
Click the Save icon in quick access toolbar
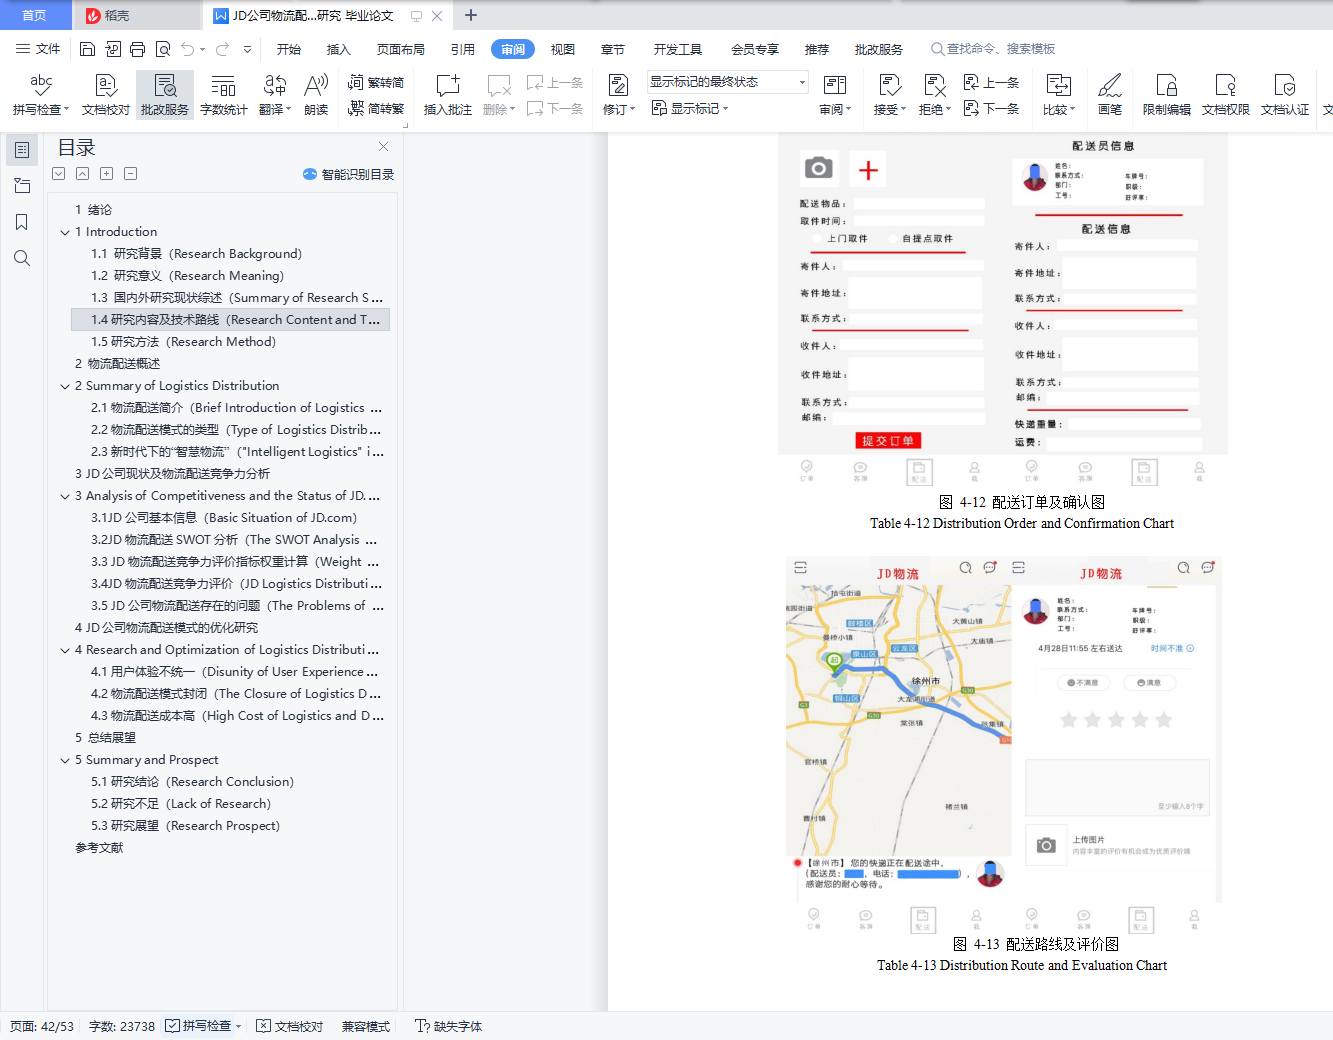pyautogui.click(x=87, y=49)
